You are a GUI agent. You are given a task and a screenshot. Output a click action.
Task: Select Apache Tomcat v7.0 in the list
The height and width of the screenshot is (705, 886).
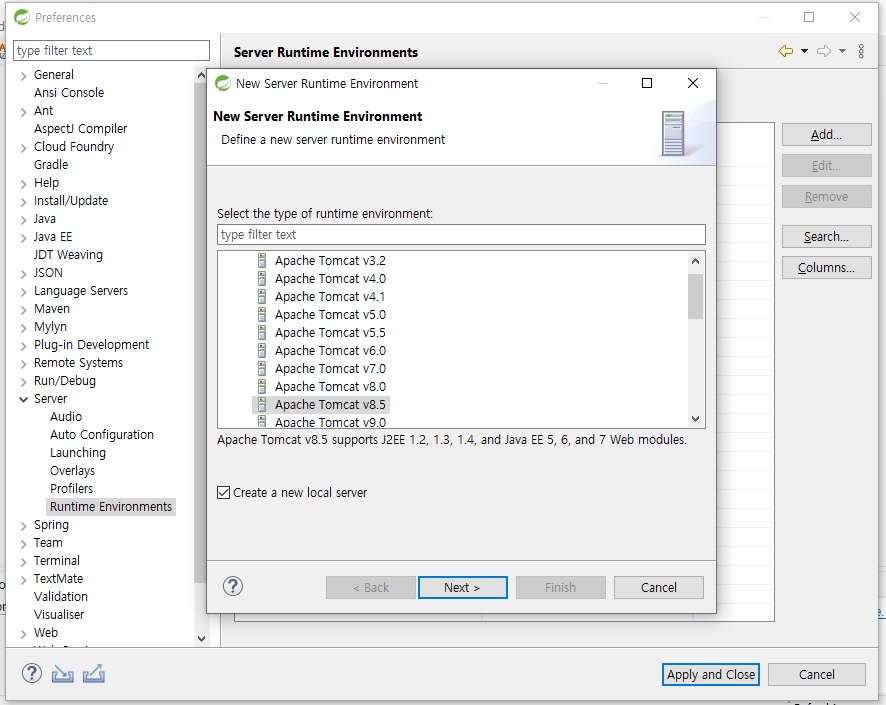coord(330,369)
